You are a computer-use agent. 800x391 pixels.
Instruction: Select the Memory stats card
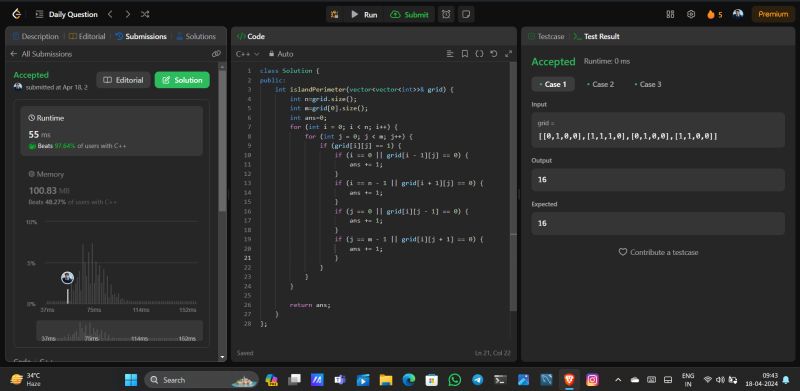coord(112,188)
